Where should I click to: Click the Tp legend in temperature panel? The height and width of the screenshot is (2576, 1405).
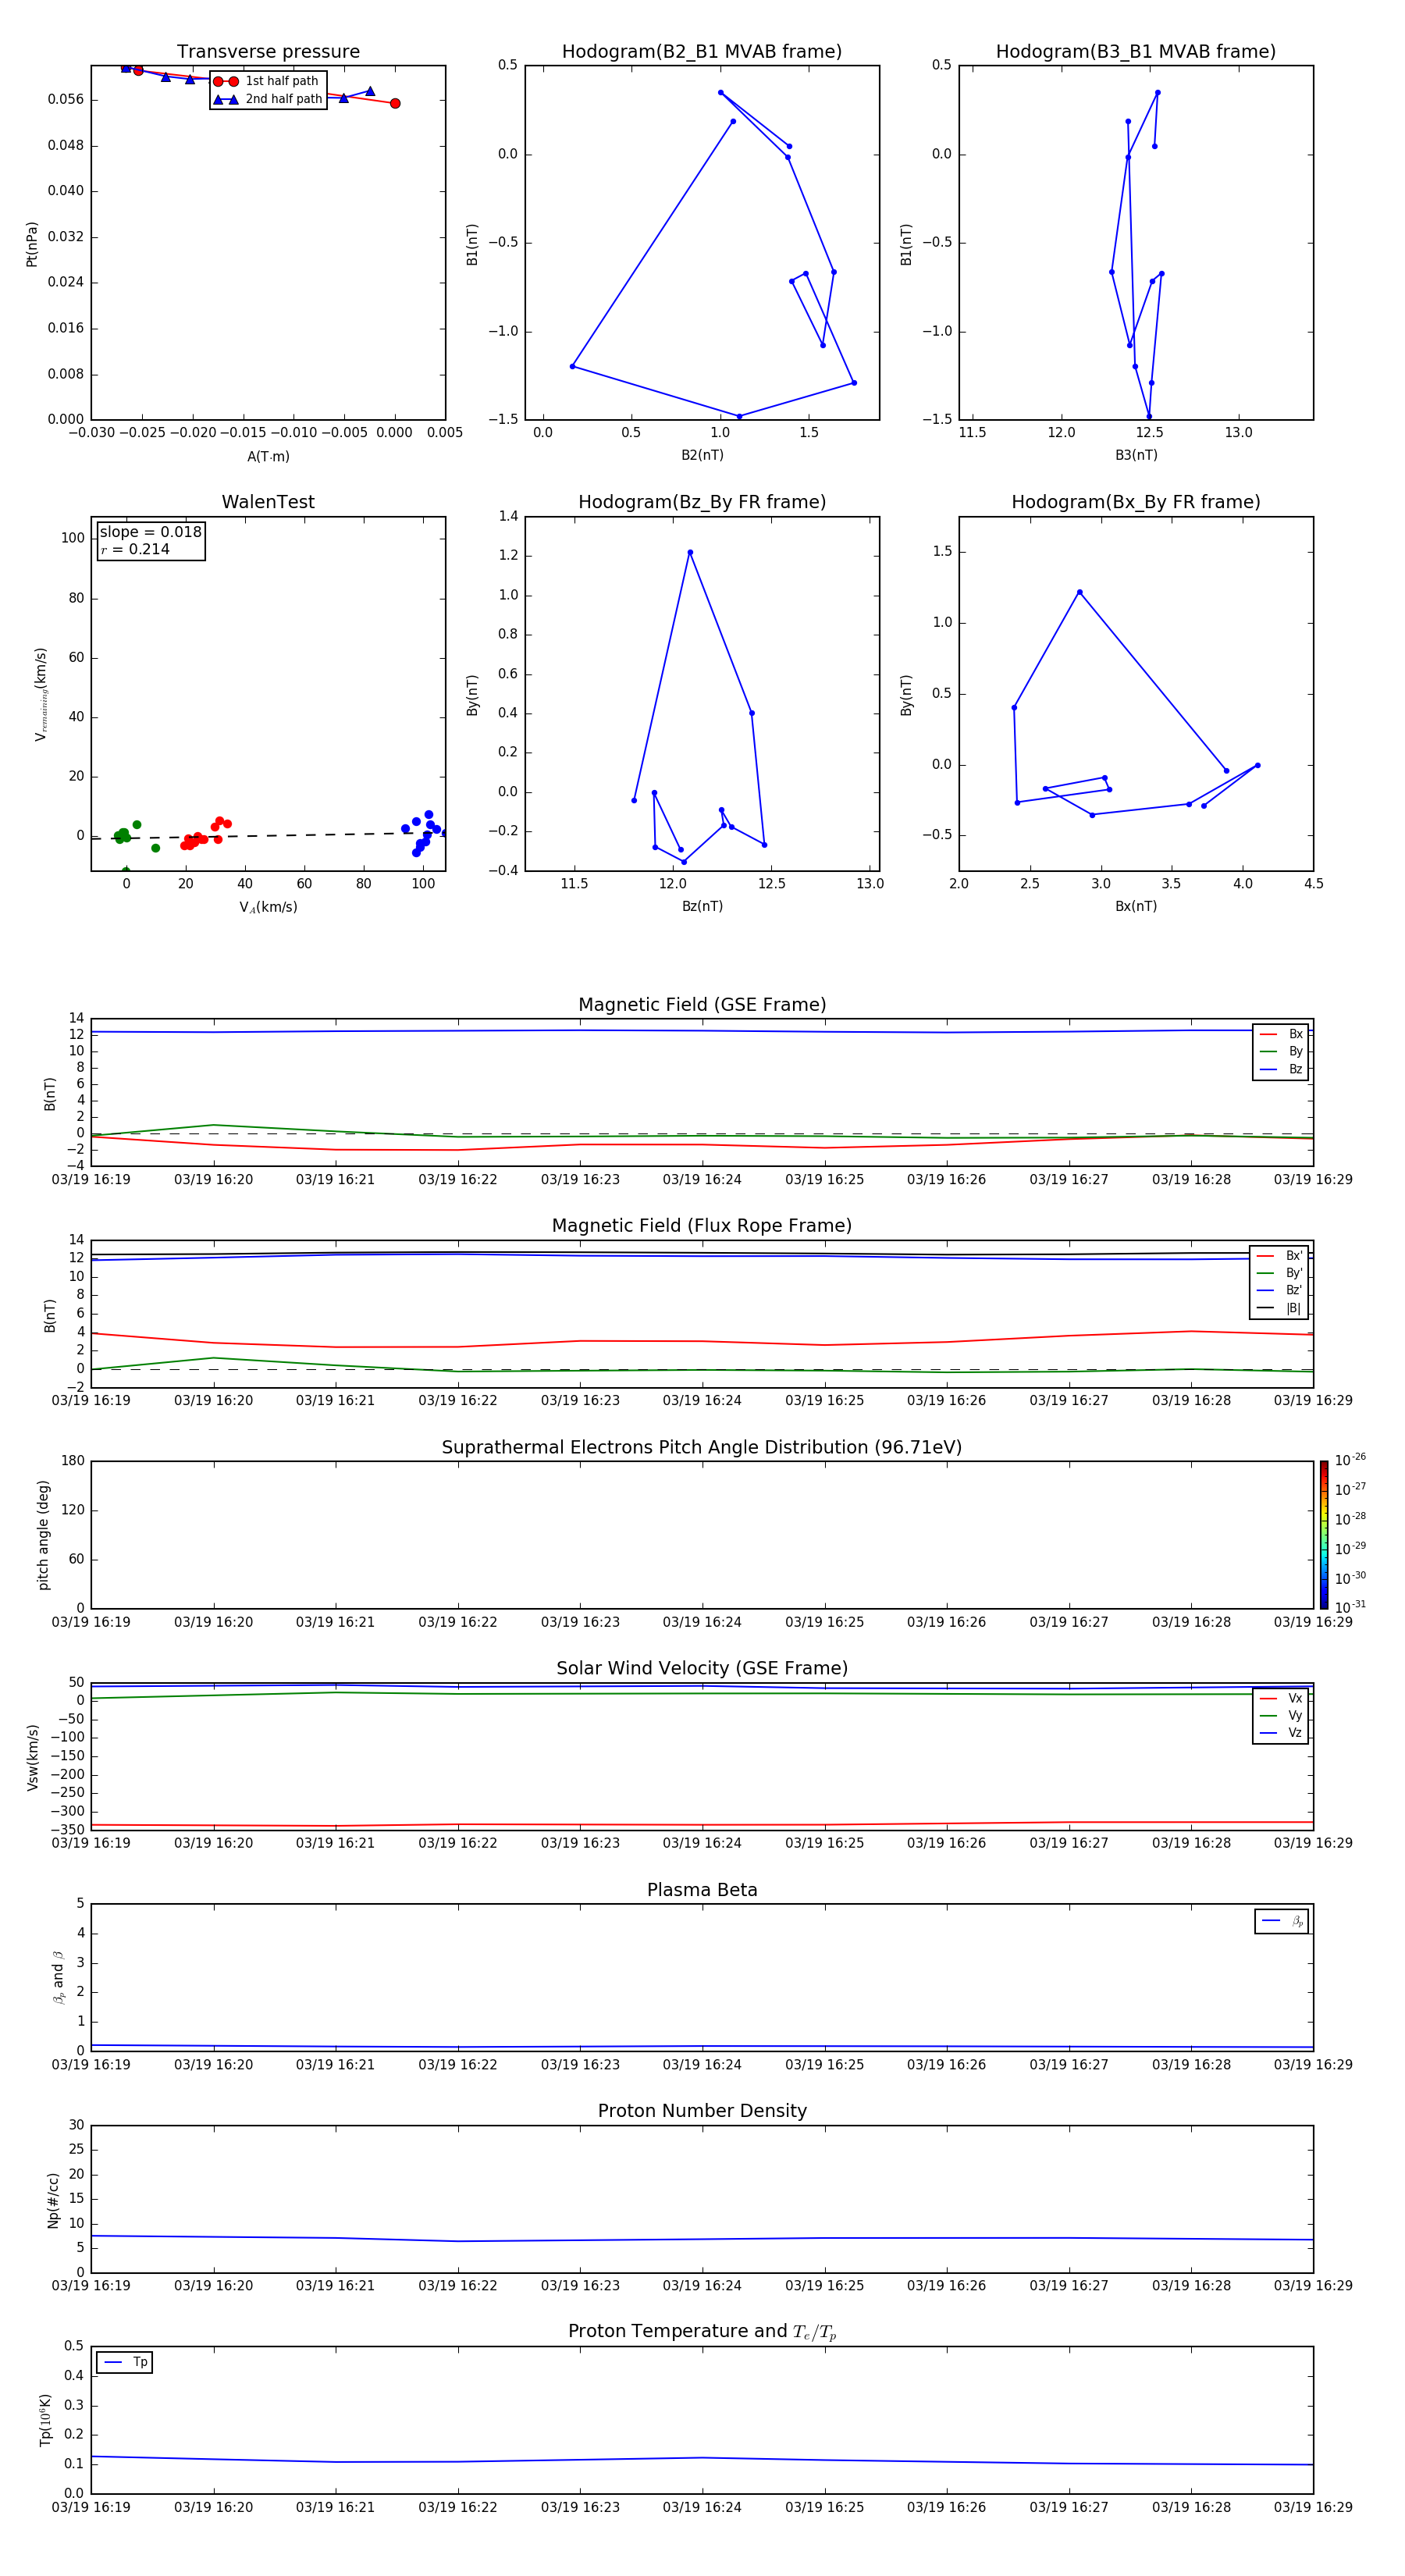(x=125, y=2362)
